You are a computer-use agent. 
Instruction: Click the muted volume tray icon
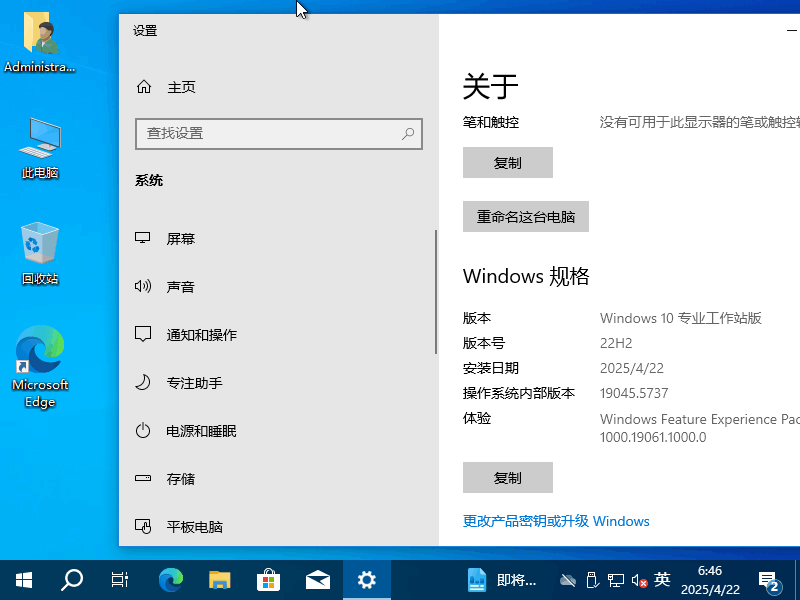pos(639,580)
